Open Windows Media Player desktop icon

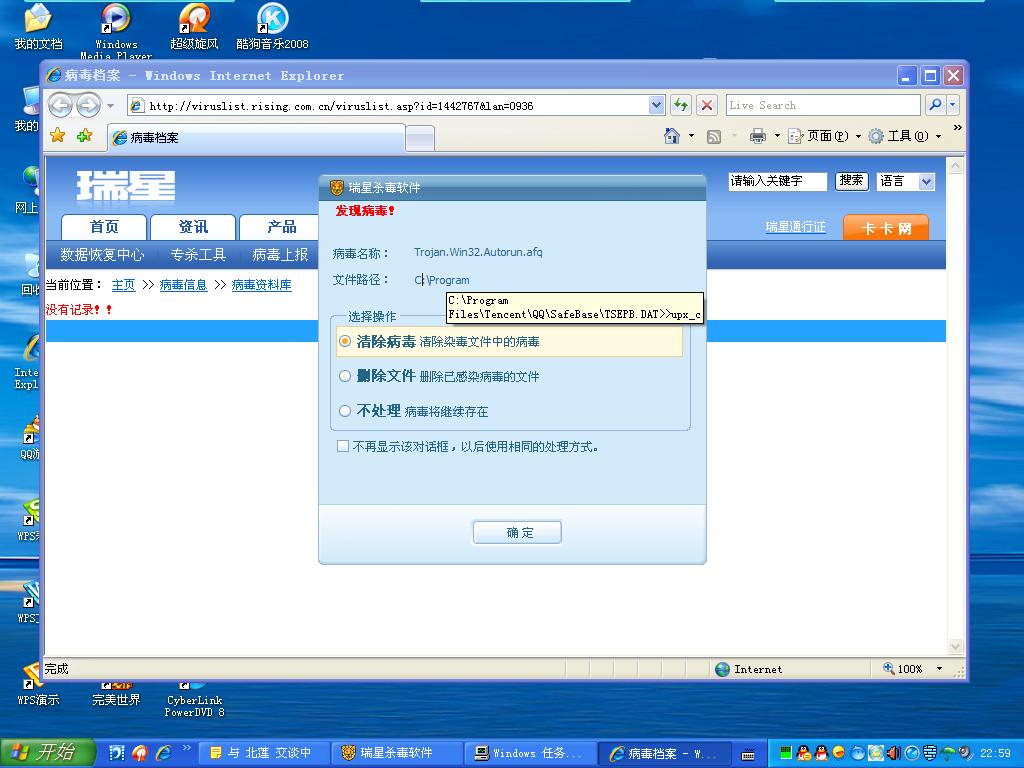point(116,30)
